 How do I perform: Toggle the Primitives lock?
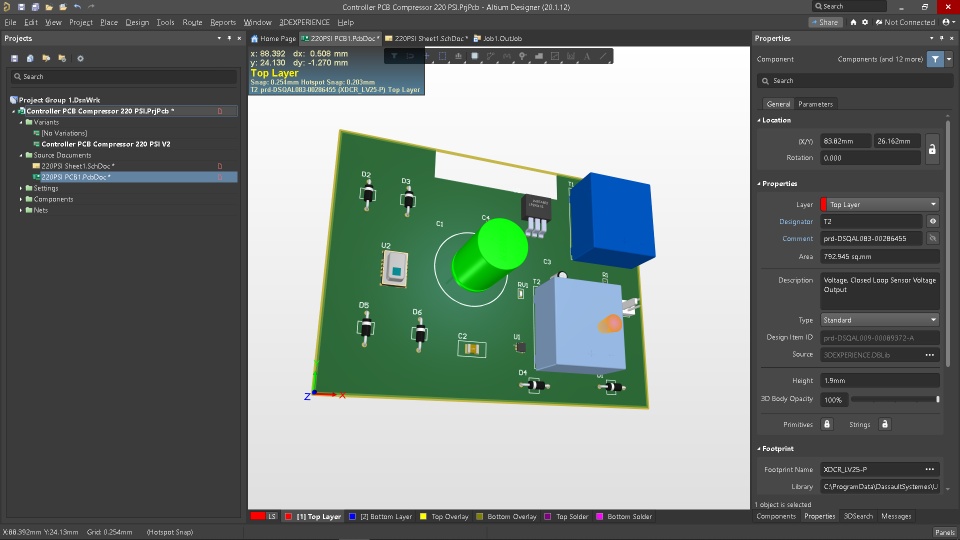[827, 424]
